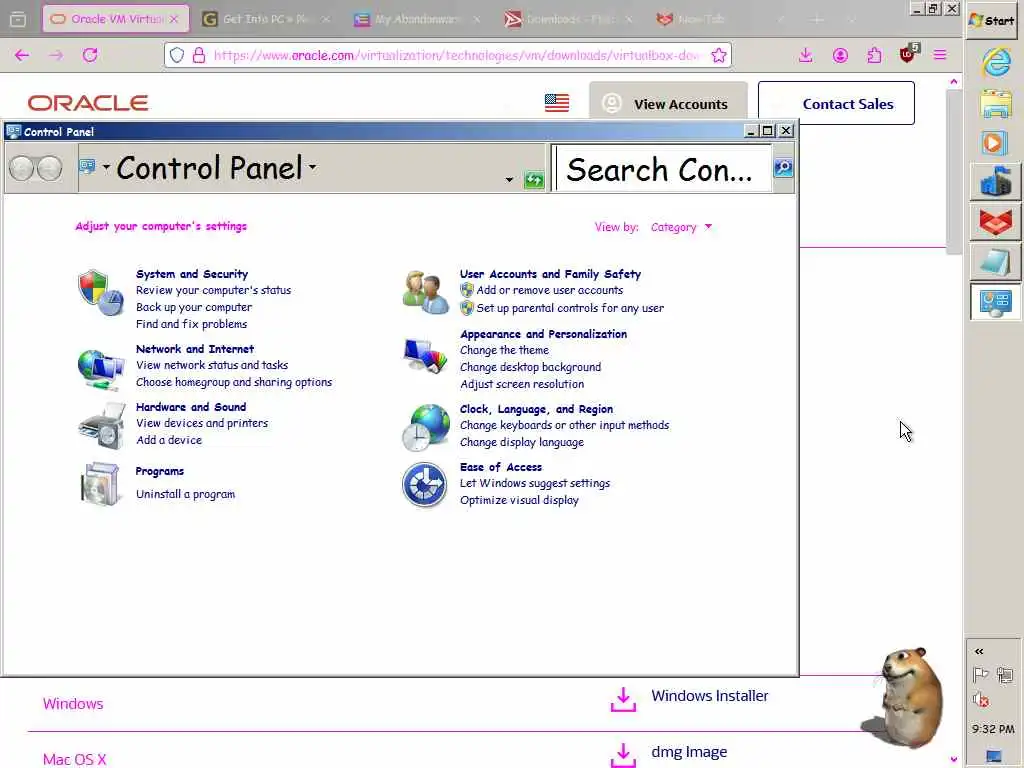Bookmark this page with the star icon
The height and width of the screenshot is (768, 1024).
coord(719,56)
